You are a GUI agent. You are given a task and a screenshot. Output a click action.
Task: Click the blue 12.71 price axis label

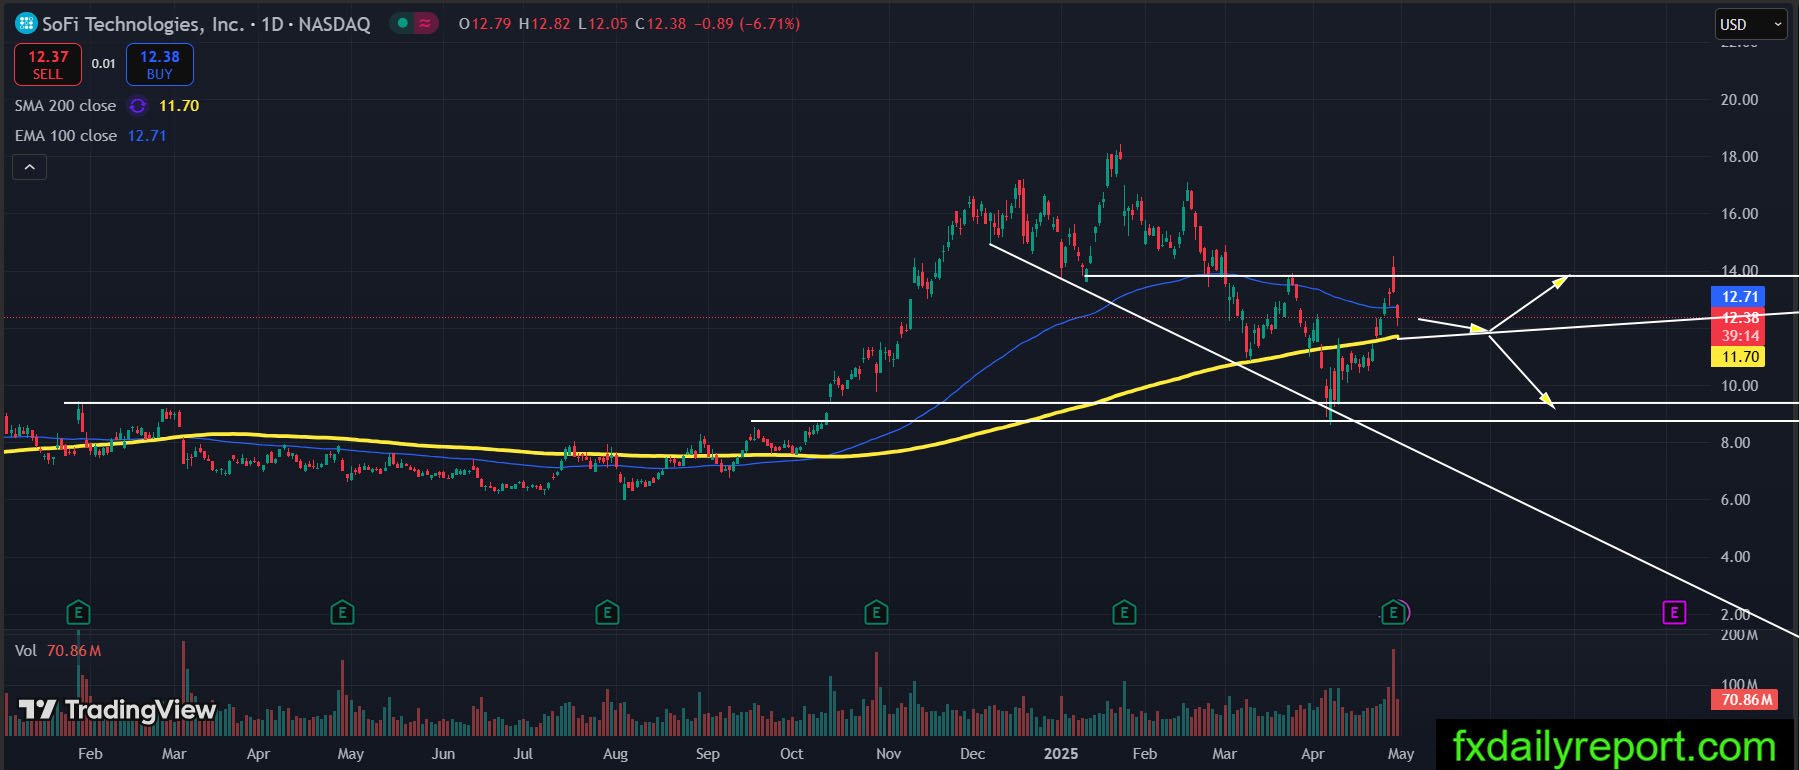click(x=1740, y=296)
